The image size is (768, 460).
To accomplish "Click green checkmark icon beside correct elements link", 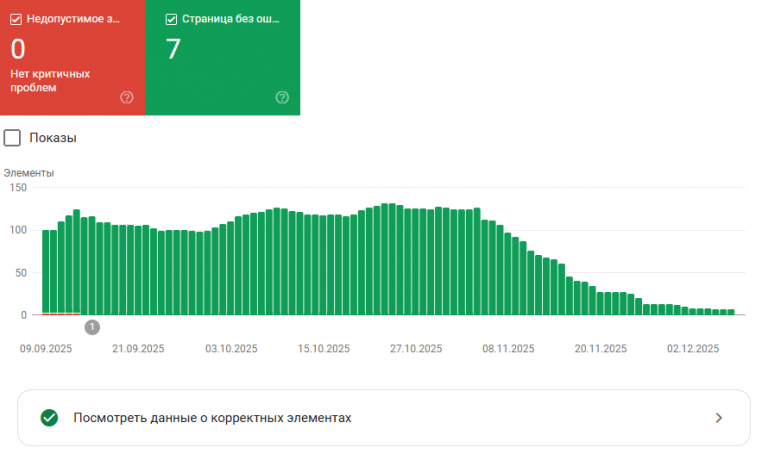I will coord(49,418).
